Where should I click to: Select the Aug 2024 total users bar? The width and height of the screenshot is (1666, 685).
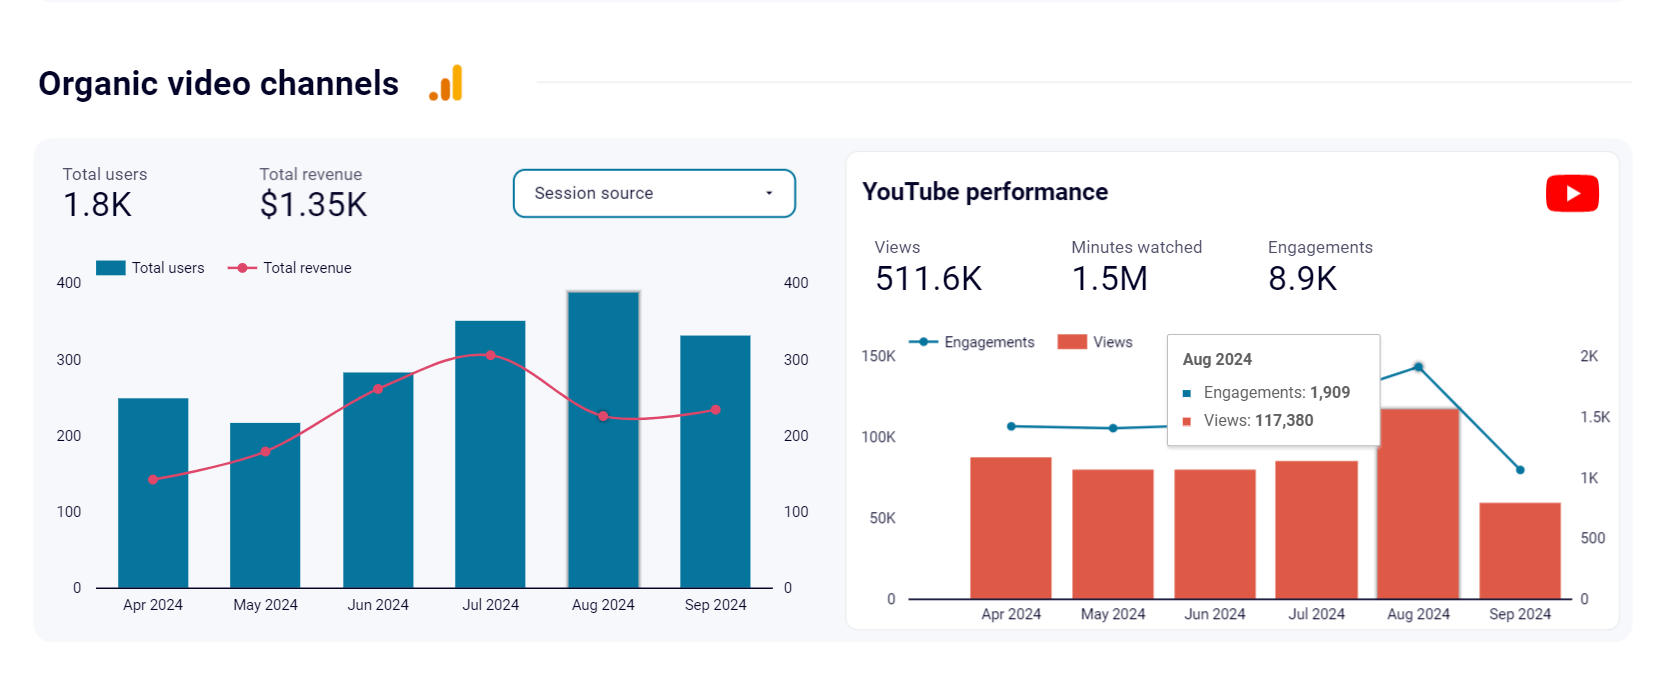click(603, 440)
